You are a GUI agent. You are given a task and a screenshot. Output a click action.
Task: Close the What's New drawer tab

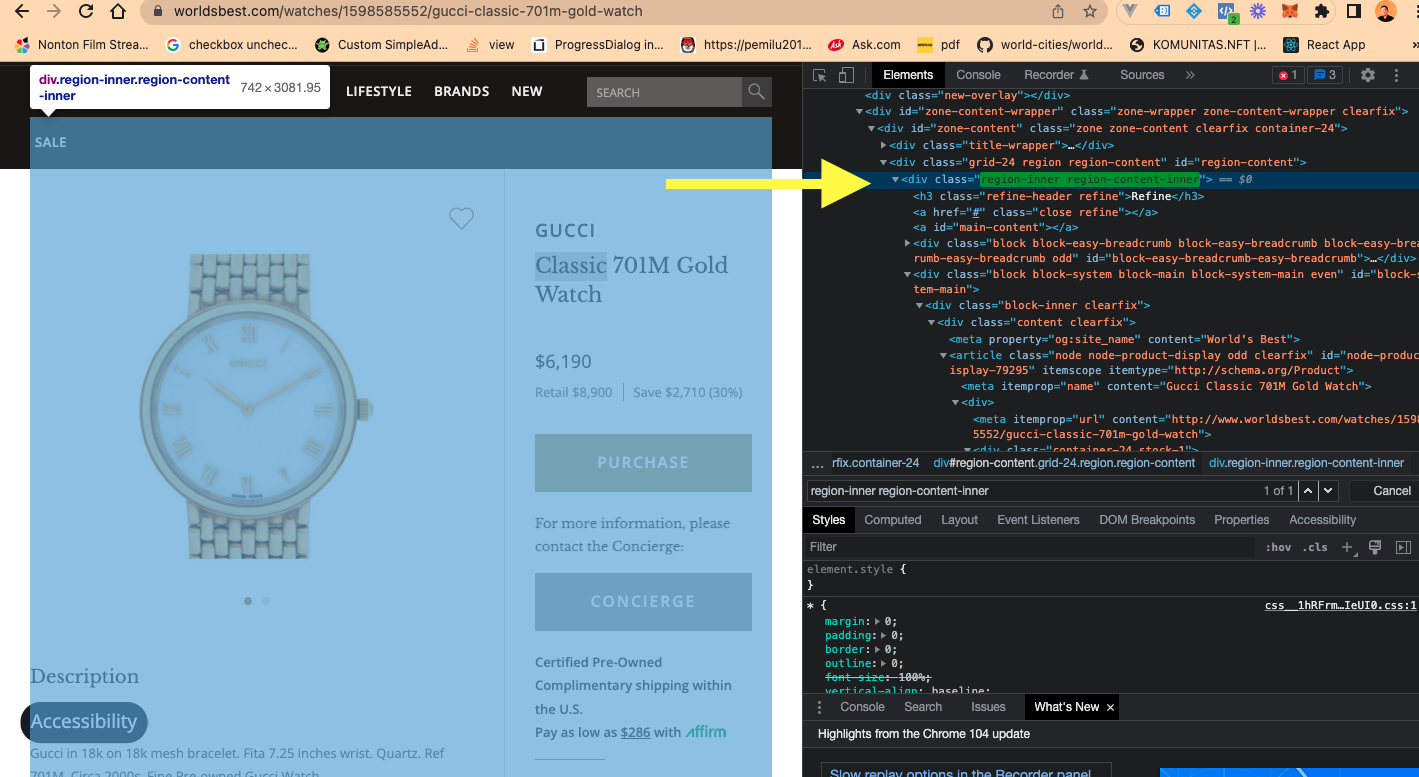[x=1110, y=707]
